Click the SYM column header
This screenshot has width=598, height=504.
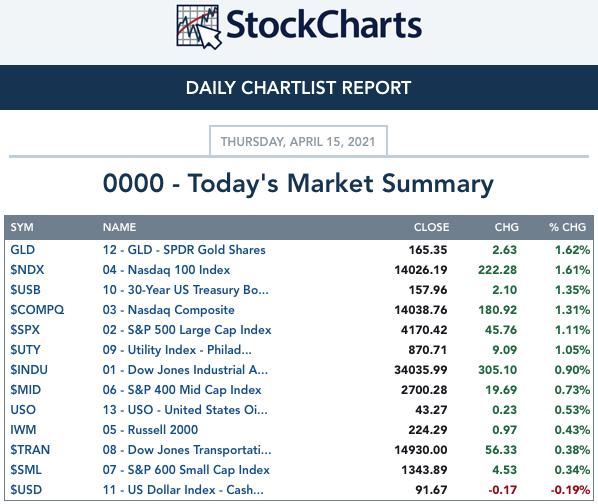22,227
